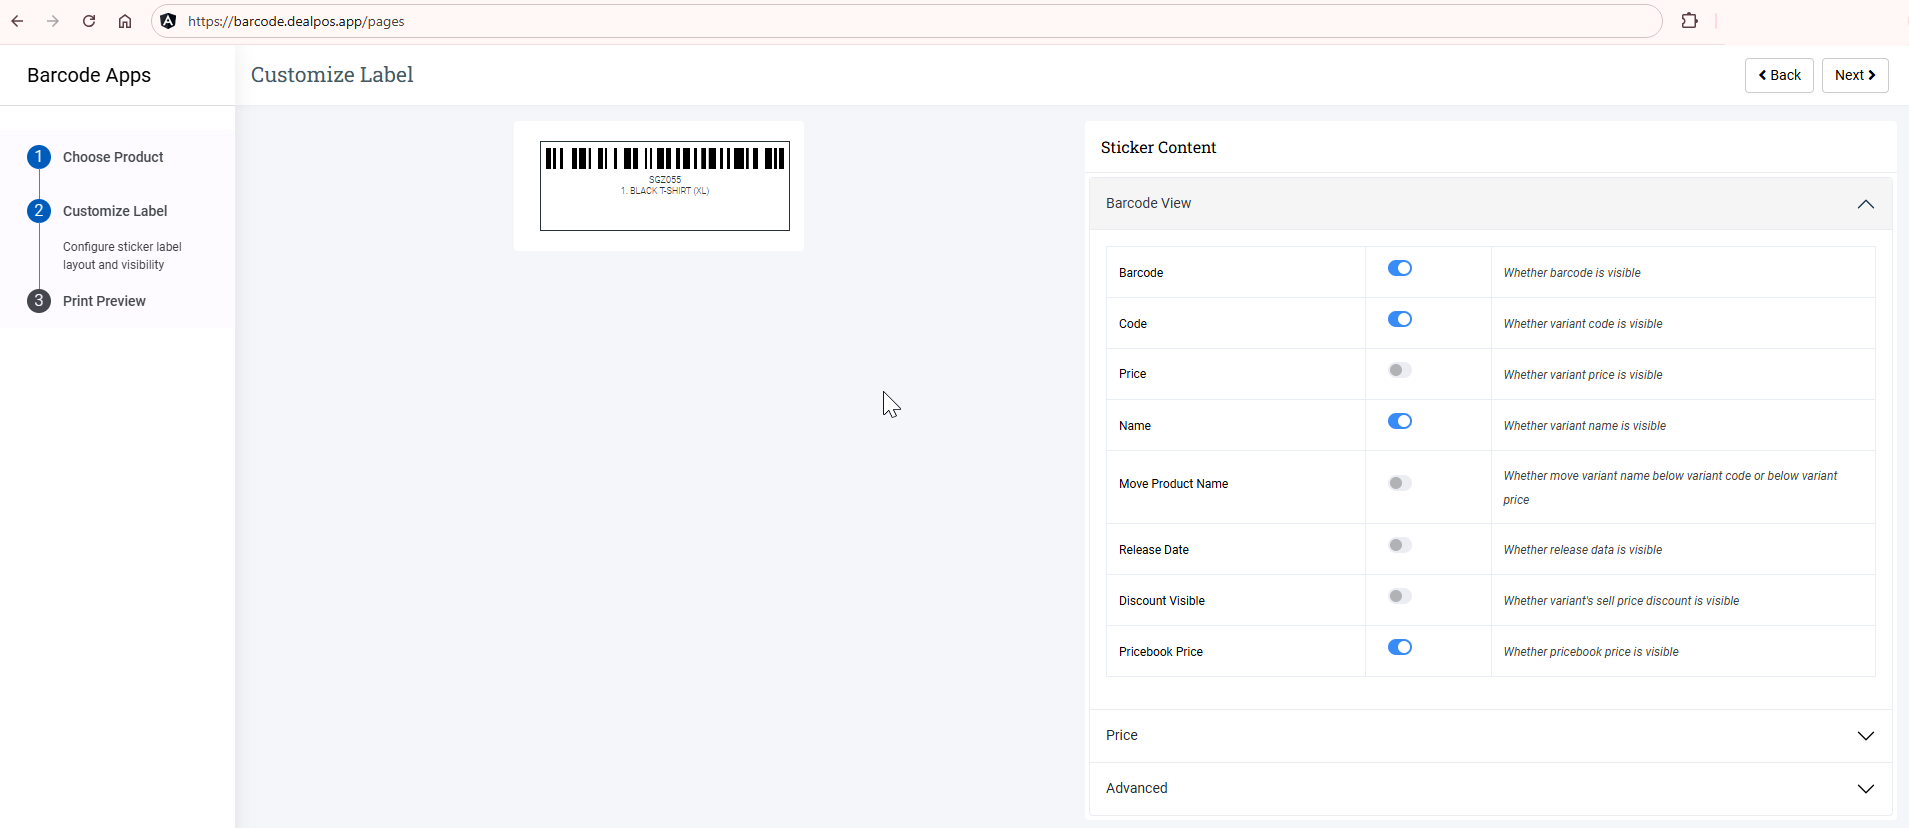Click 'Whether release data is visible' text
This screenshot has width=1909, height=828.
[1583, 550]
